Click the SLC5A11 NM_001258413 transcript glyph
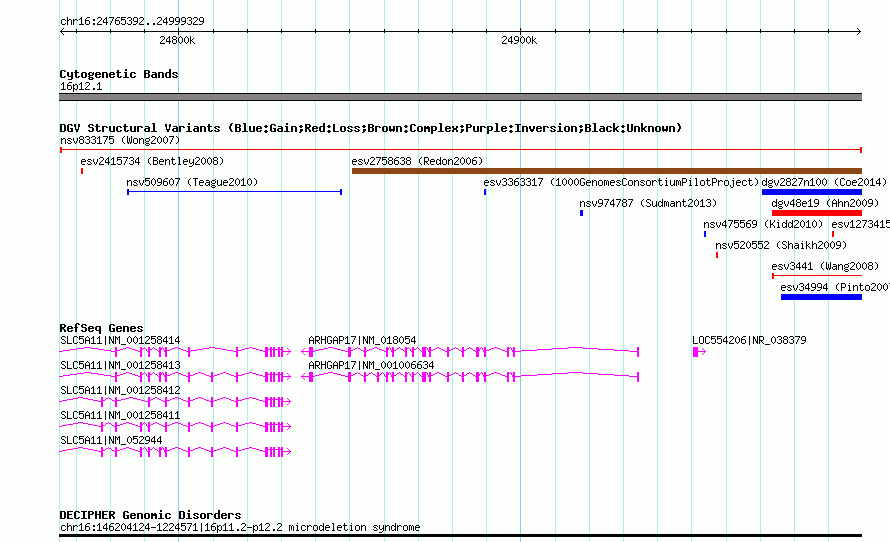Image resolution: width=890 pixels, height=542 pixels. point(175,377)
